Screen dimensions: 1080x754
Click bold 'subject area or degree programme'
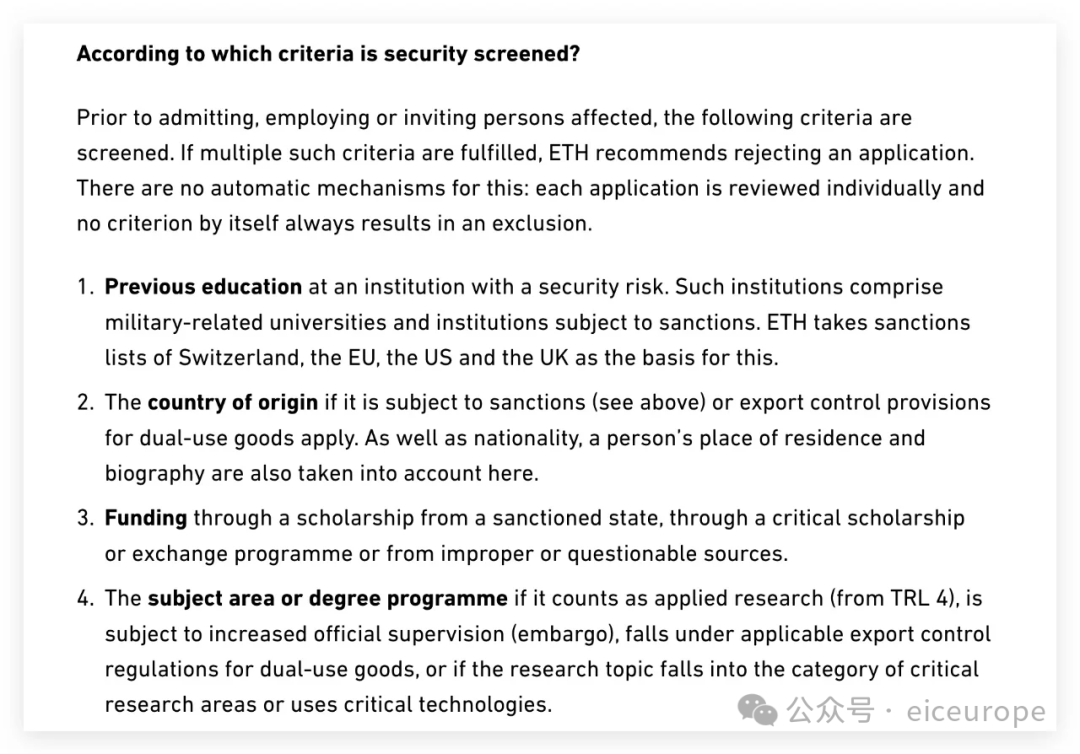click(327, 599)
